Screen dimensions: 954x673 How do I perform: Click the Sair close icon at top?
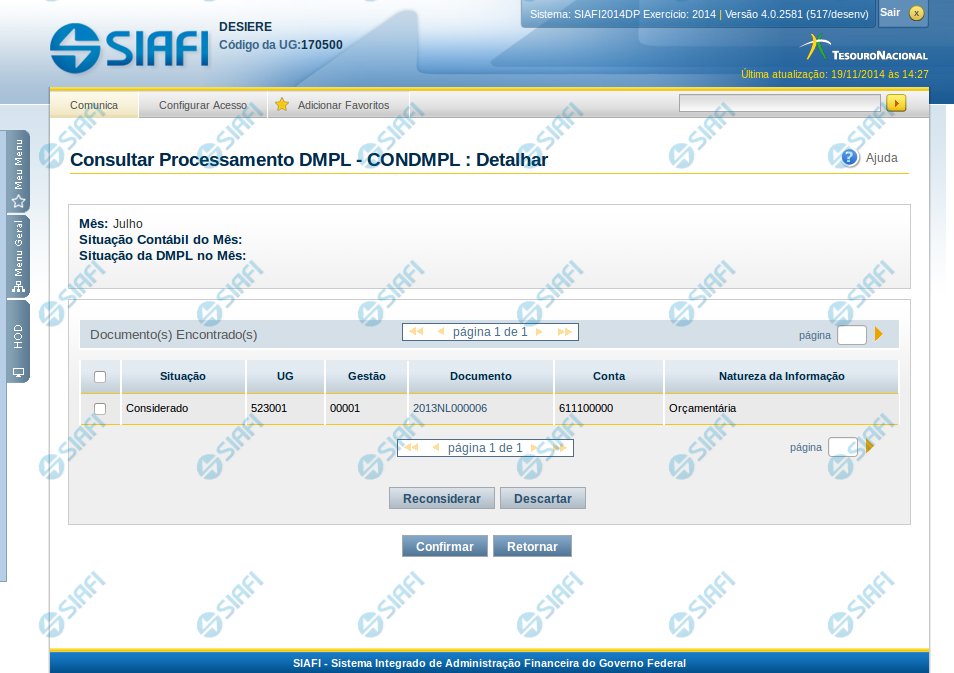[x=915, y=13]
